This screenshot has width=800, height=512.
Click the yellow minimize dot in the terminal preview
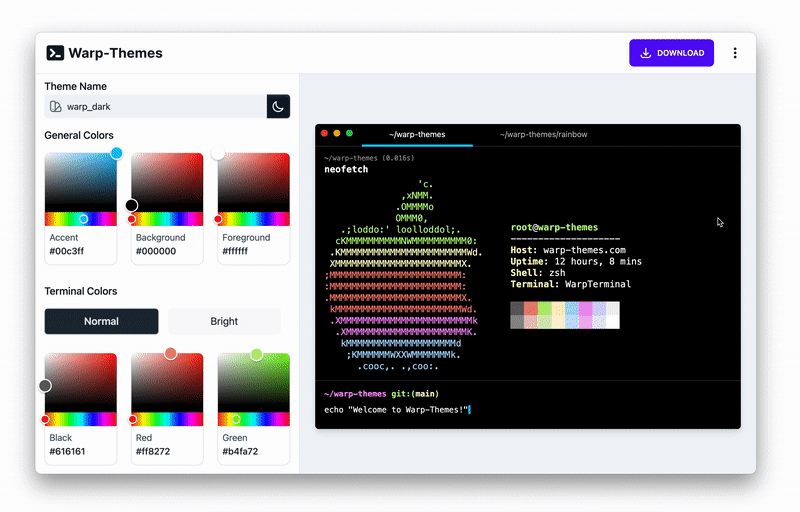(337, 134)
